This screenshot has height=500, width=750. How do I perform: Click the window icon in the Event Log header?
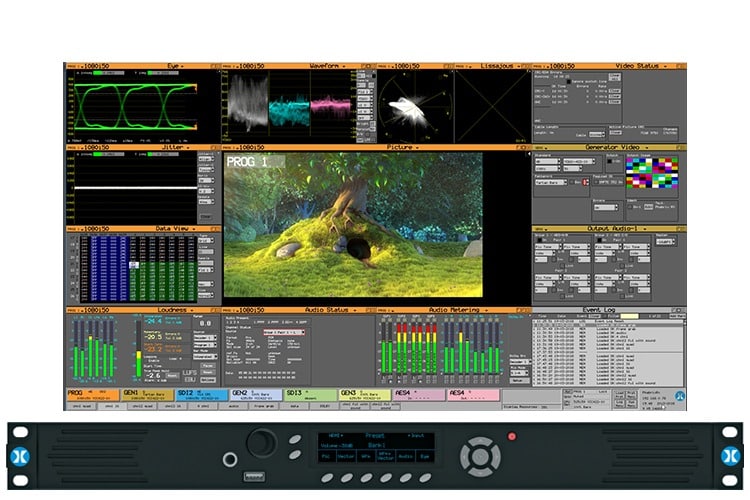tap(677, 310)
